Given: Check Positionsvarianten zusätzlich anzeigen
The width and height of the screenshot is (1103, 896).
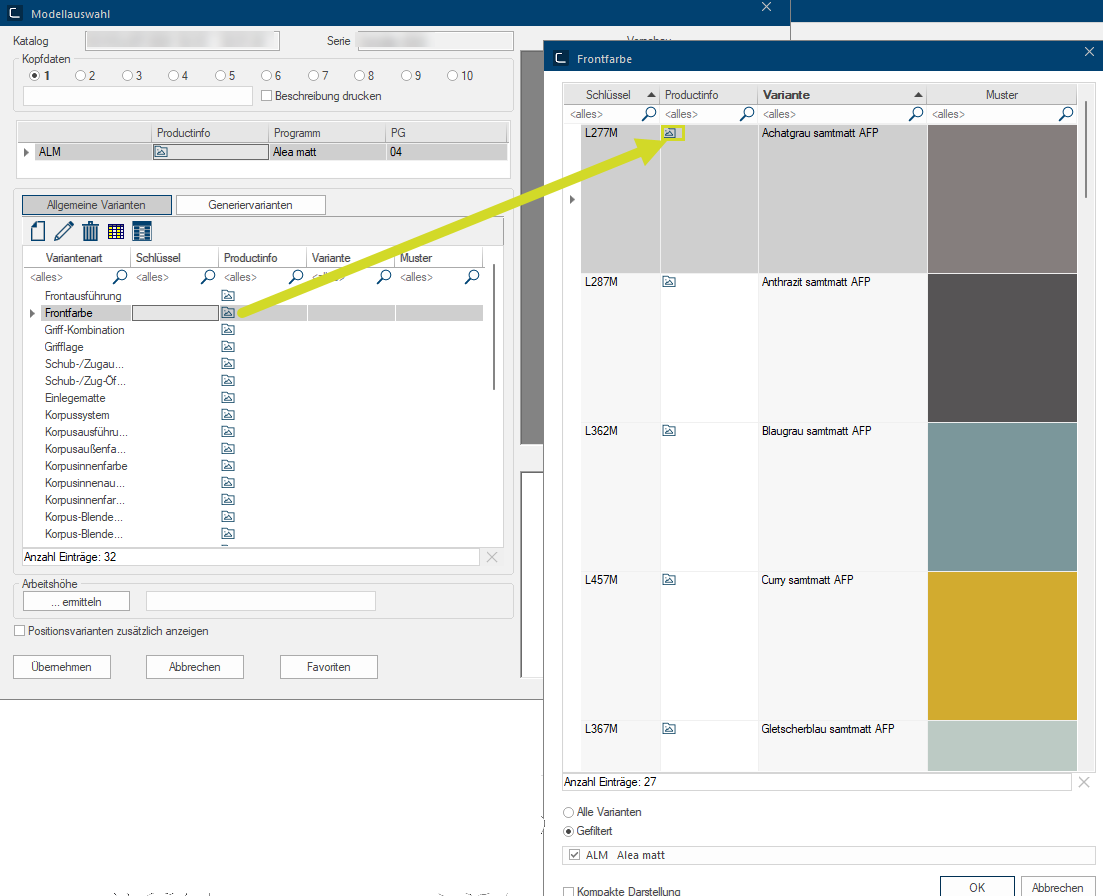Looking at the screenshot, I should pos(19,631).
